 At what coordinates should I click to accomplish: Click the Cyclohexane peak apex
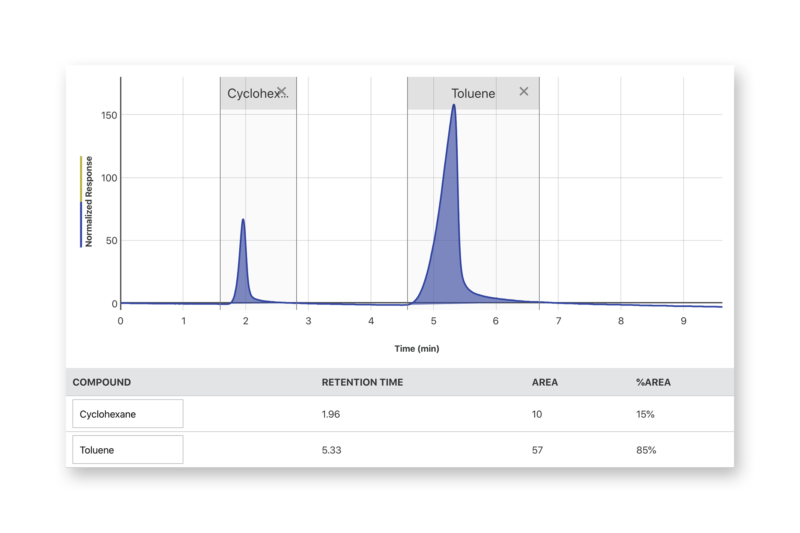[x=243, y=220]
